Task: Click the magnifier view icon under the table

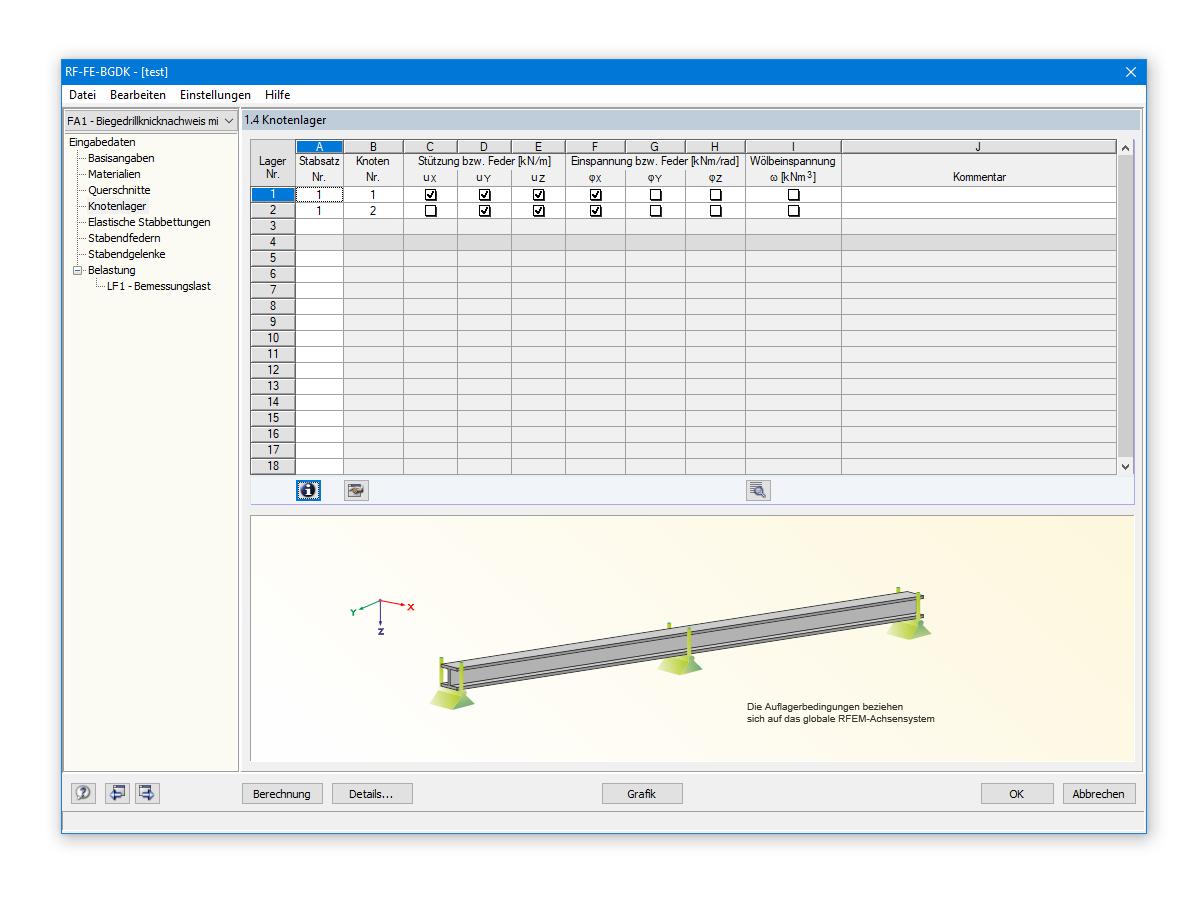Action: 758,490
